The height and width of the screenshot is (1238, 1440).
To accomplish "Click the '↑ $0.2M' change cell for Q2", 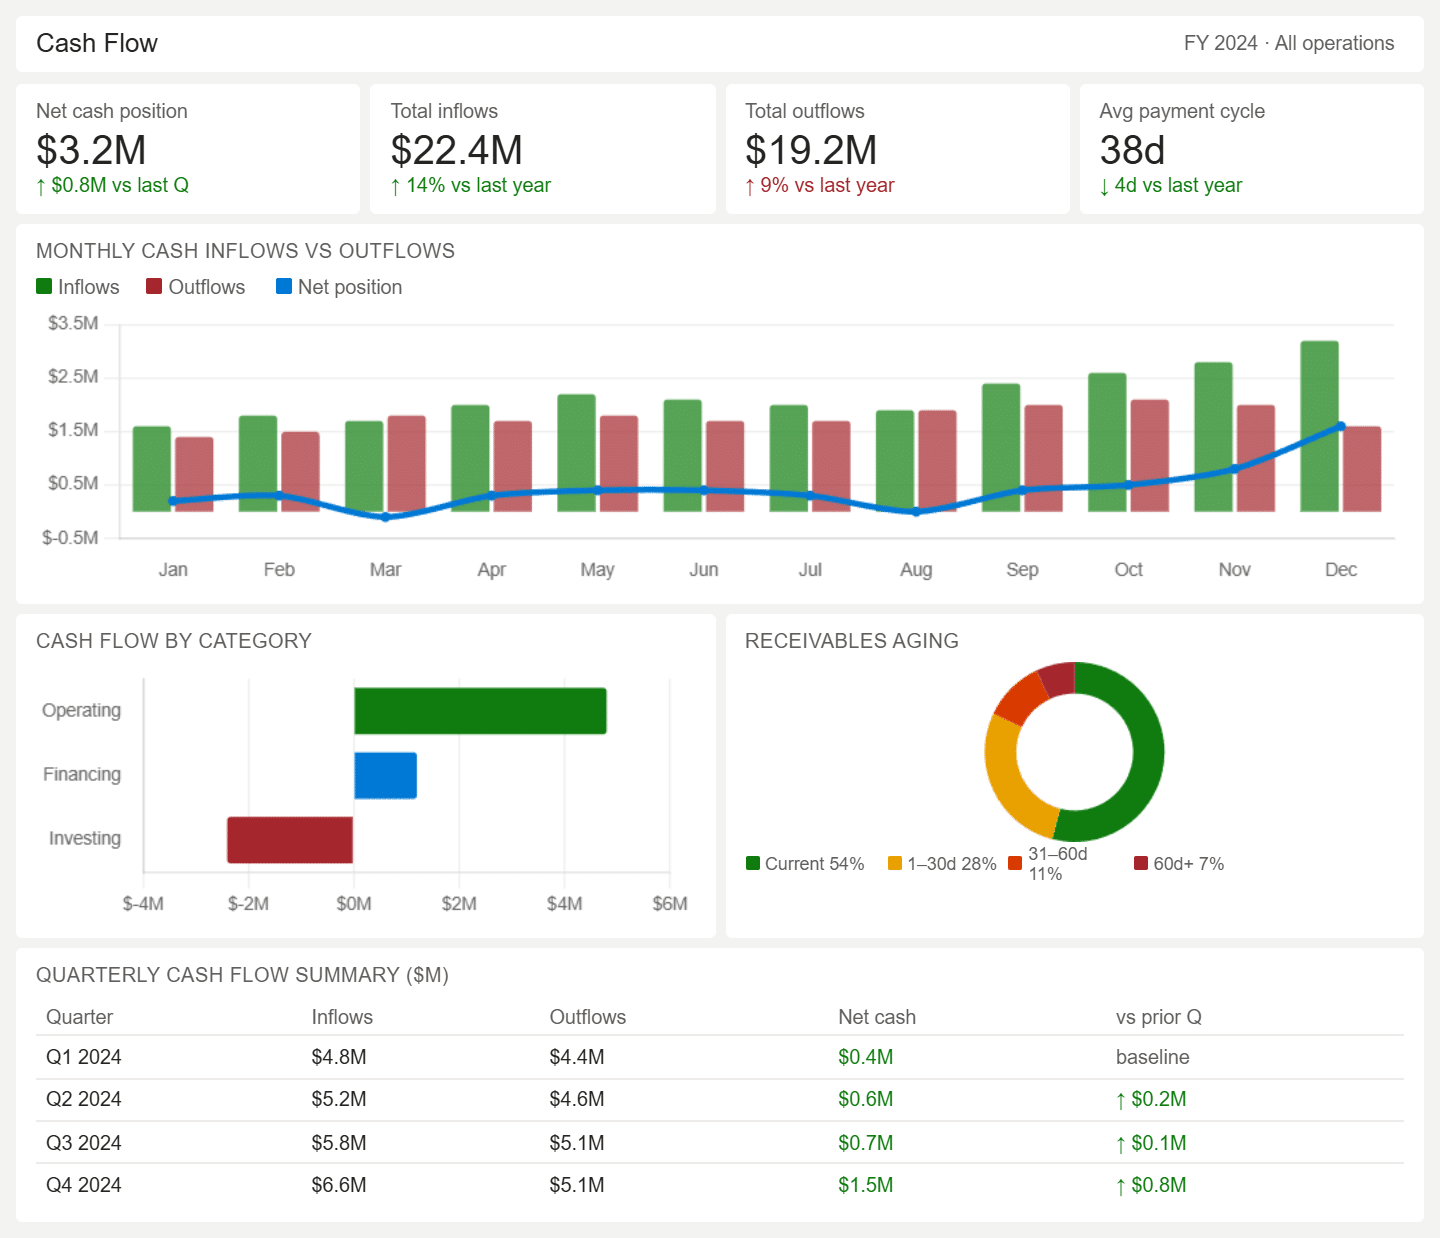I will point(1151,1099).
